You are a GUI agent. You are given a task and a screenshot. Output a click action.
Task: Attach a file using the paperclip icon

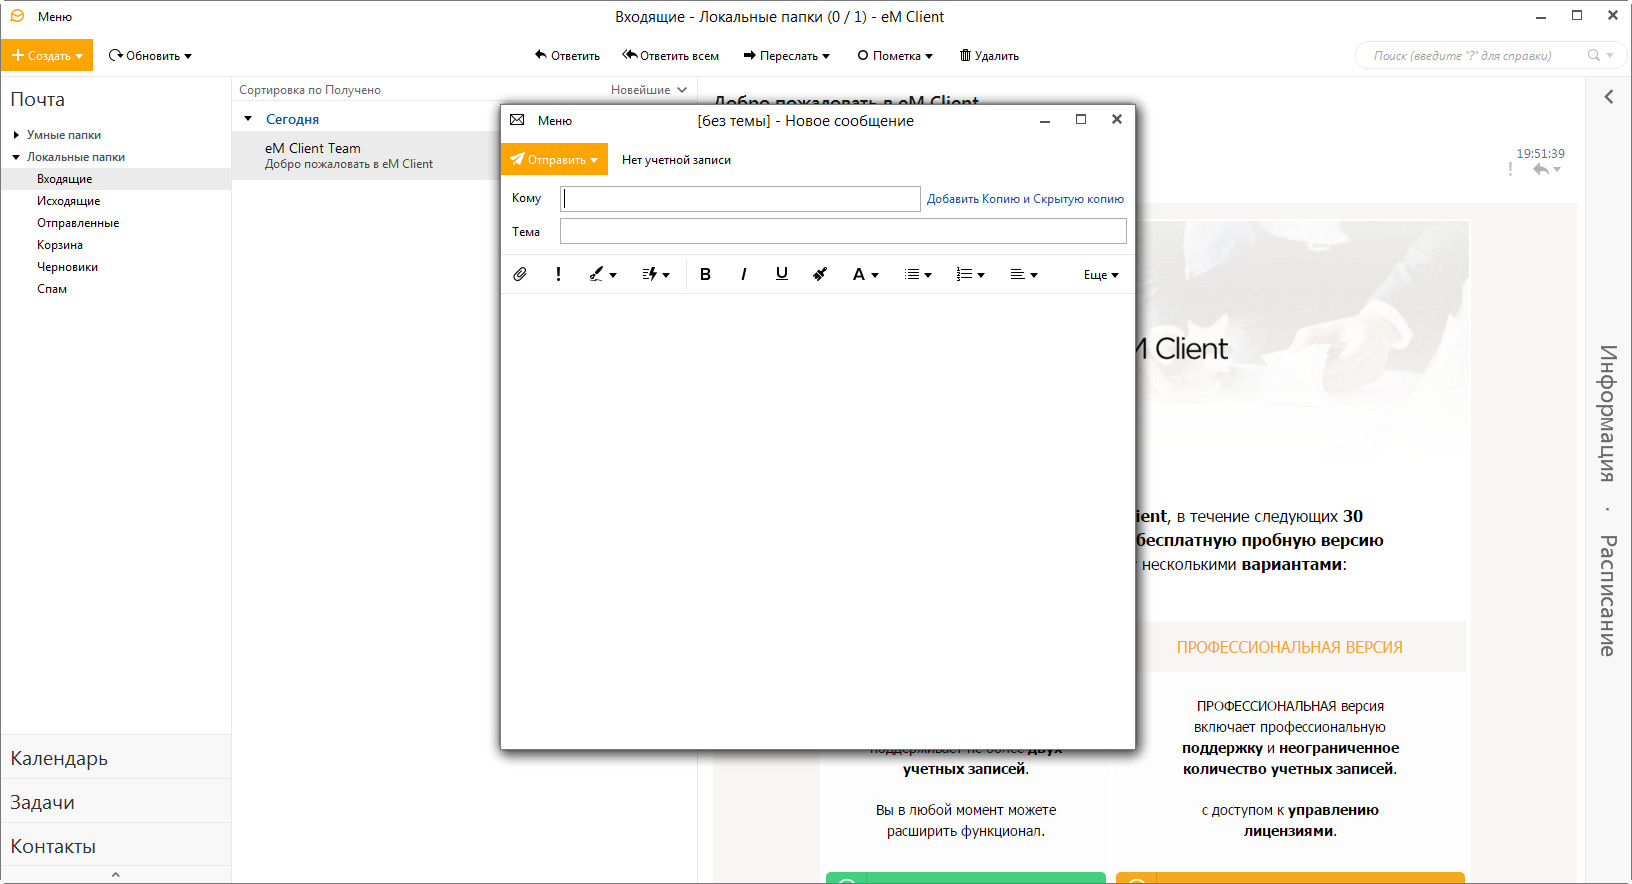(x=520, y=274)
